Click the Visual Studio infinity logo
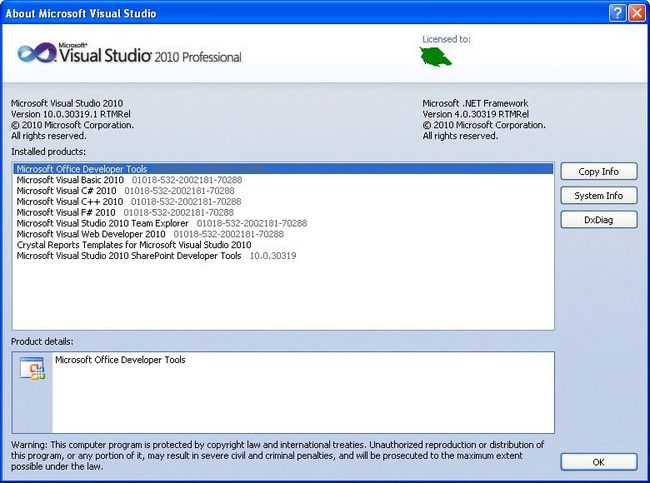 37,53
